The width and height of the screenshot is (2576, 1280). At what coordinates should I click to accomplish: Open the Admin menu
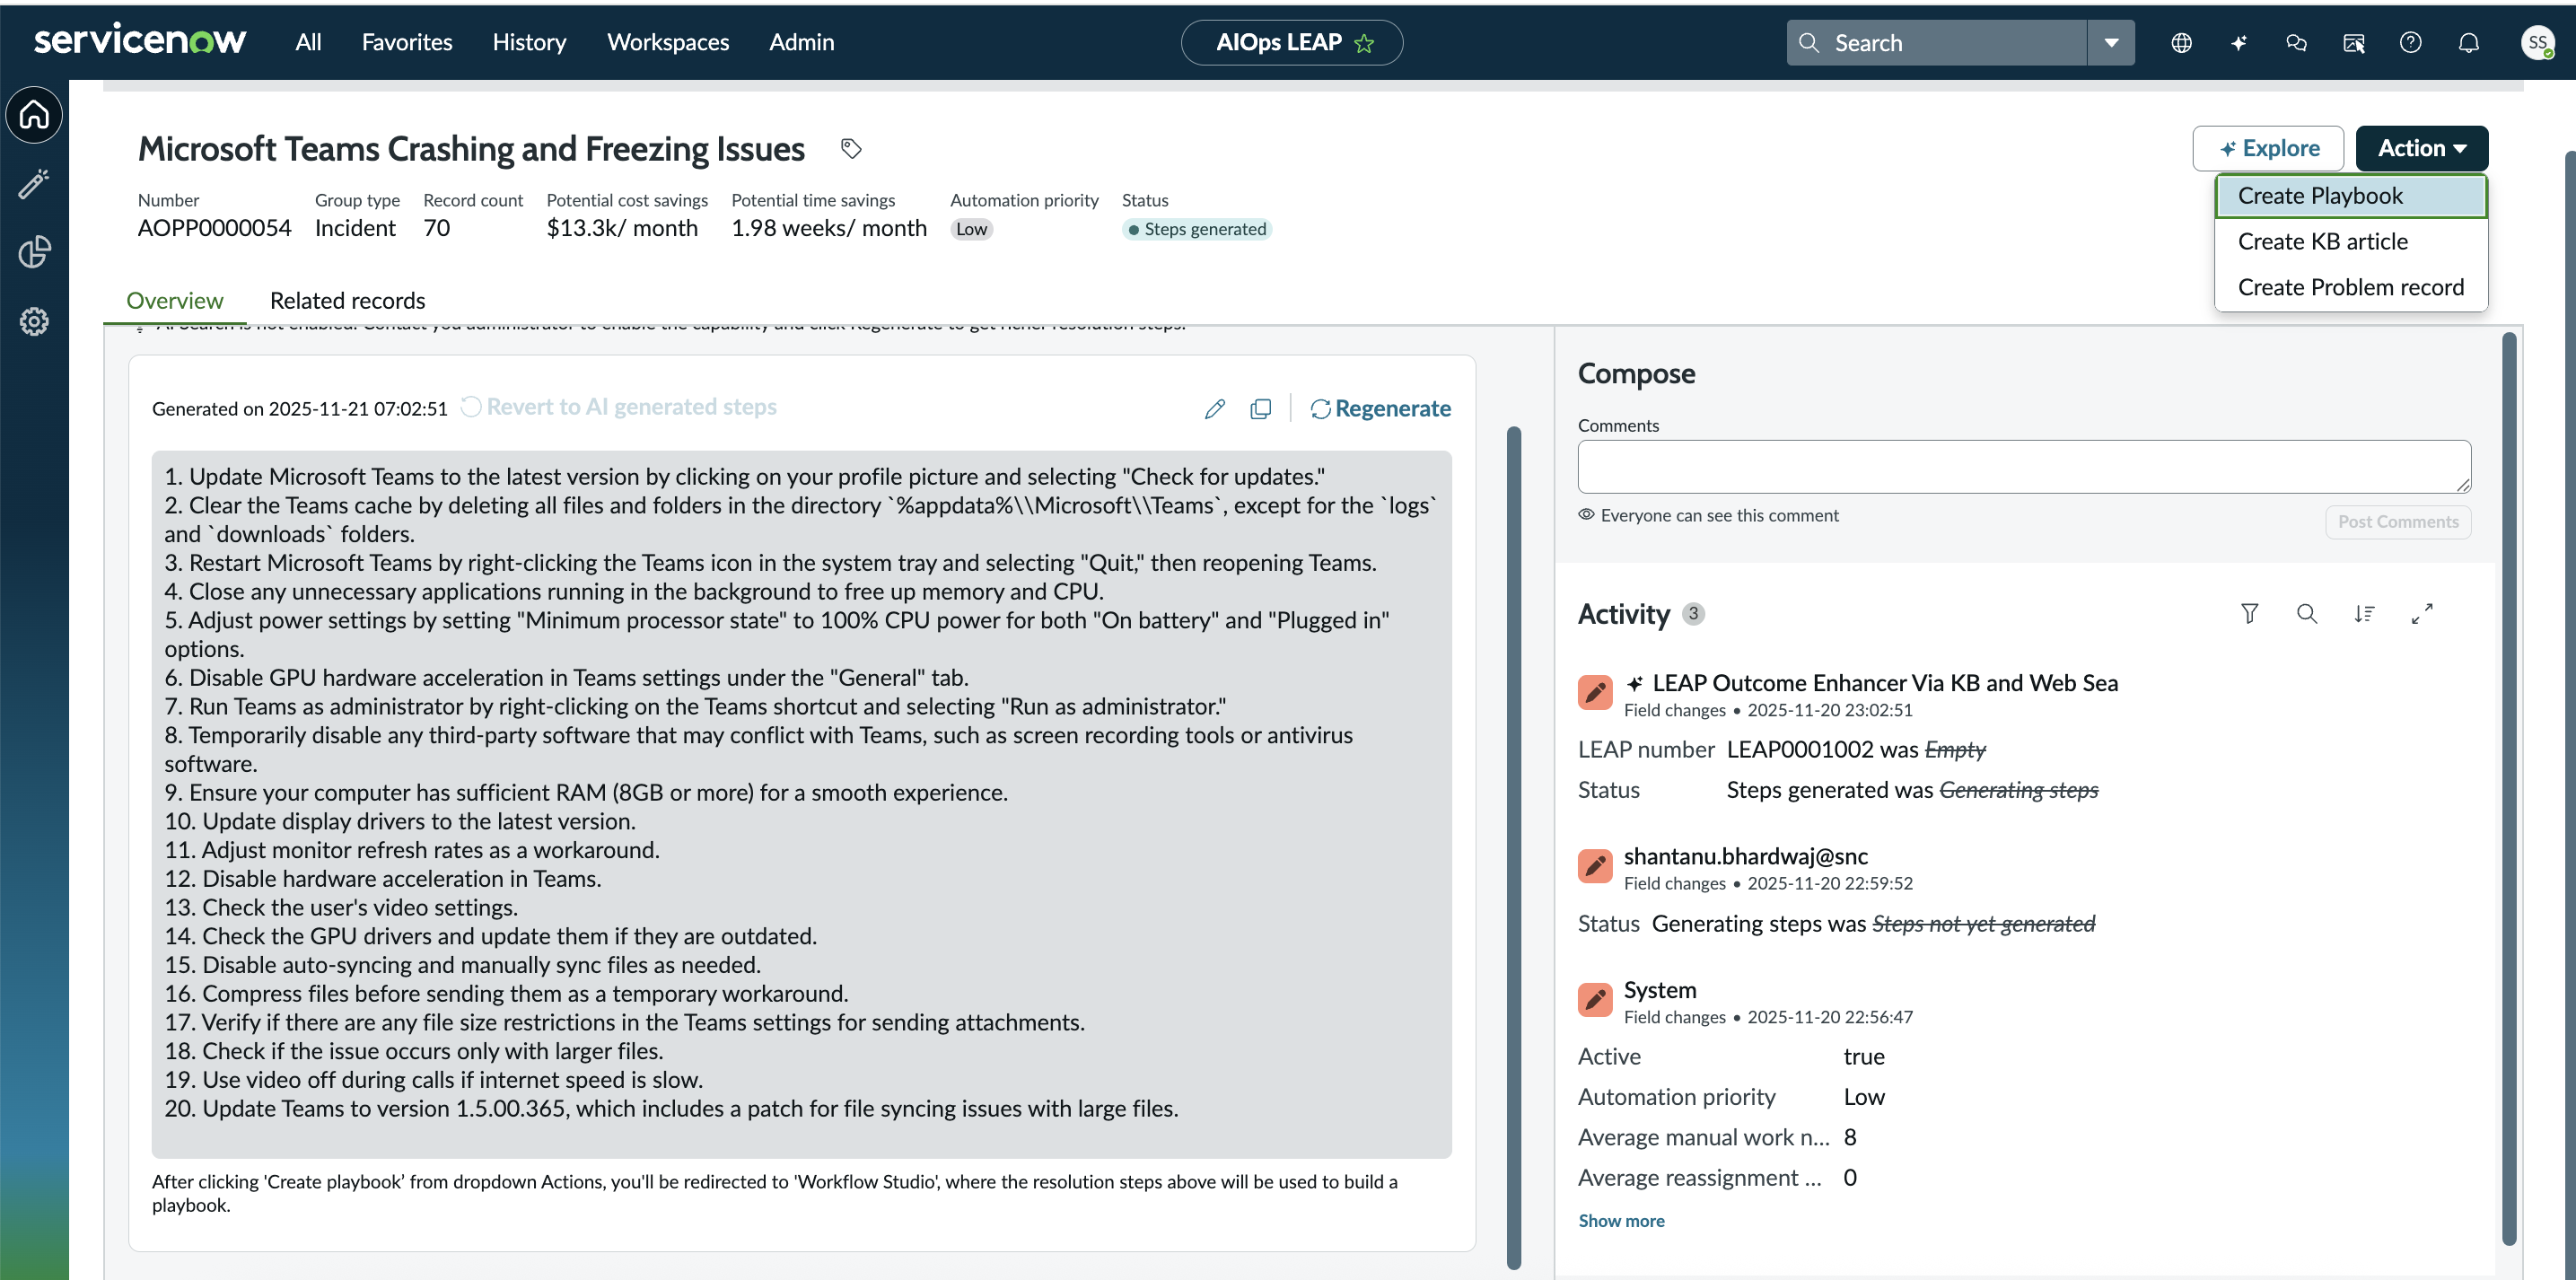(801, 42)
